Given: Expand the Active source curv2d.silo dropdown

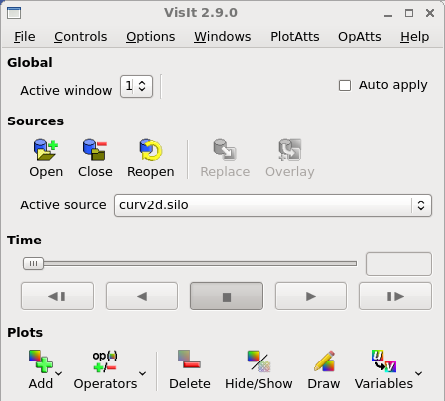Looking at the screenshot, I should (273, 205).
